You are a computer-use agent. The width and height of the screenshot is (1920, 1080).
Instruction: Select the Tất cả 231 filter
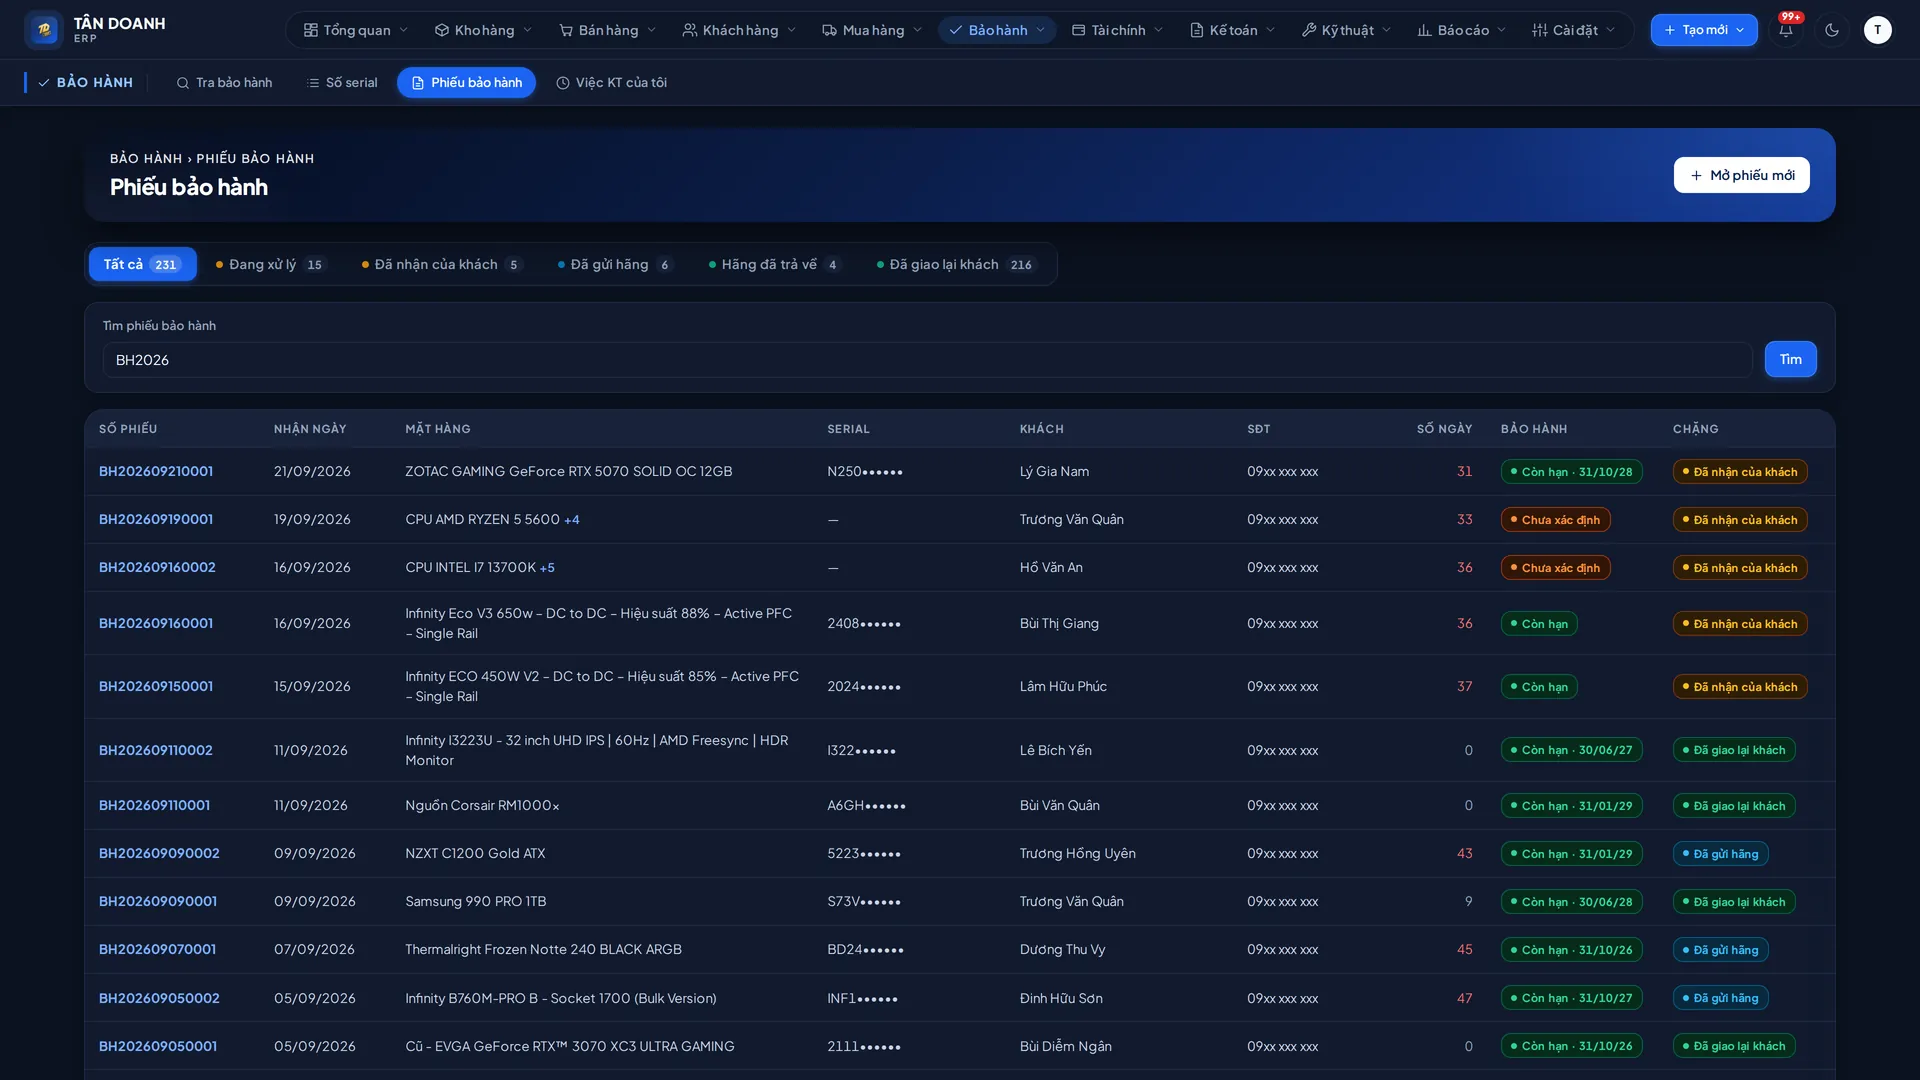[142, 264]
